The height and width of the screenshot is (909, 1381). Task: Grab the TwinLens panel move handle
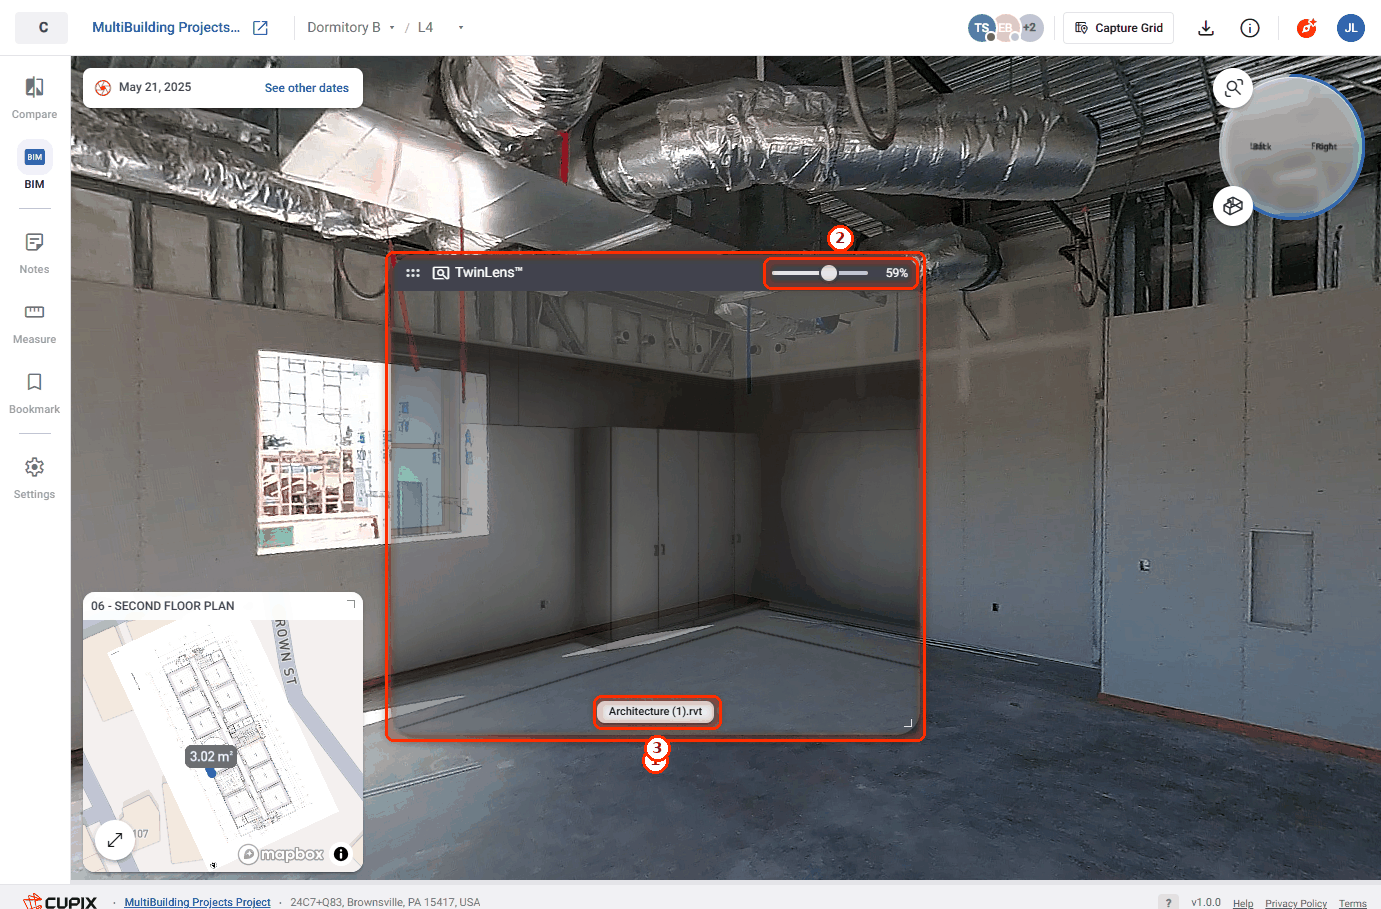click(x=413, y=273)
